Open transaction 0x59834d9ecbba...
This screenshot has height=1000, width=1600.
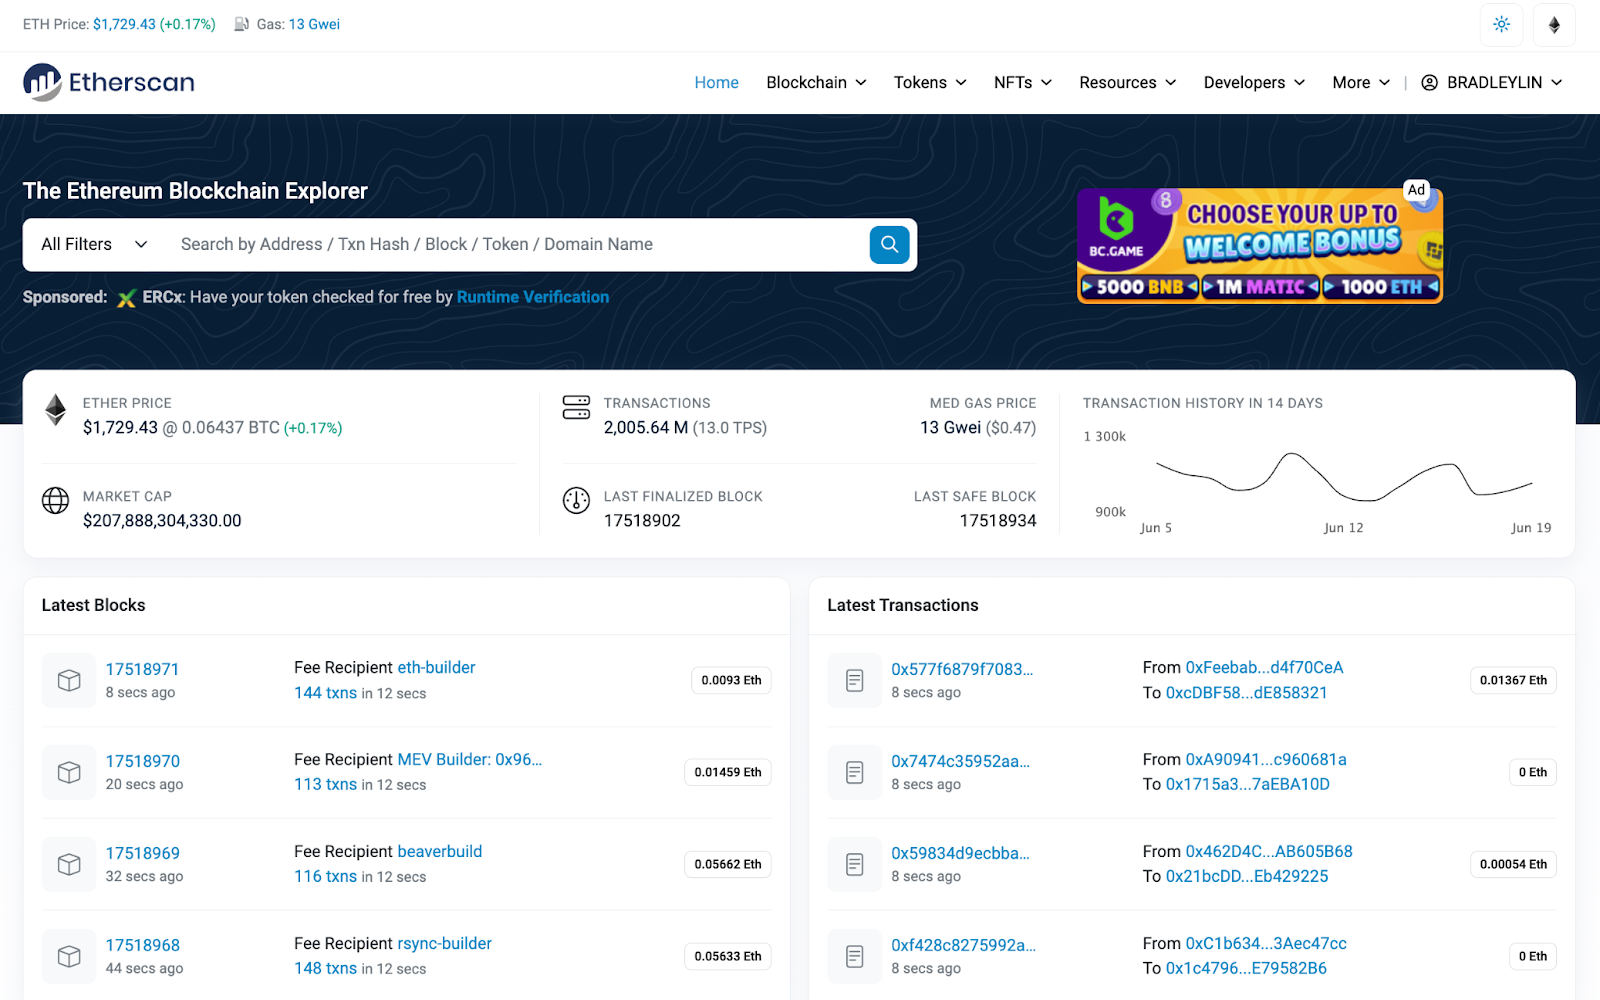(x=960, y=853)
